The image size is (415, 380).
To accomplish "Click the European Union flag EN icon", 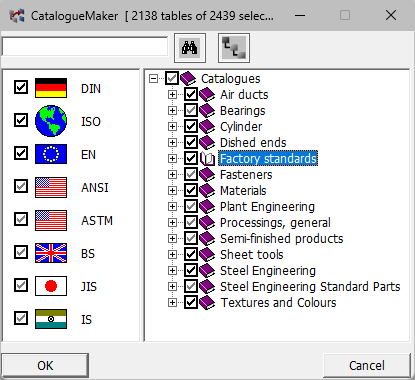I will pyautogui.click(x=51, y=154).
